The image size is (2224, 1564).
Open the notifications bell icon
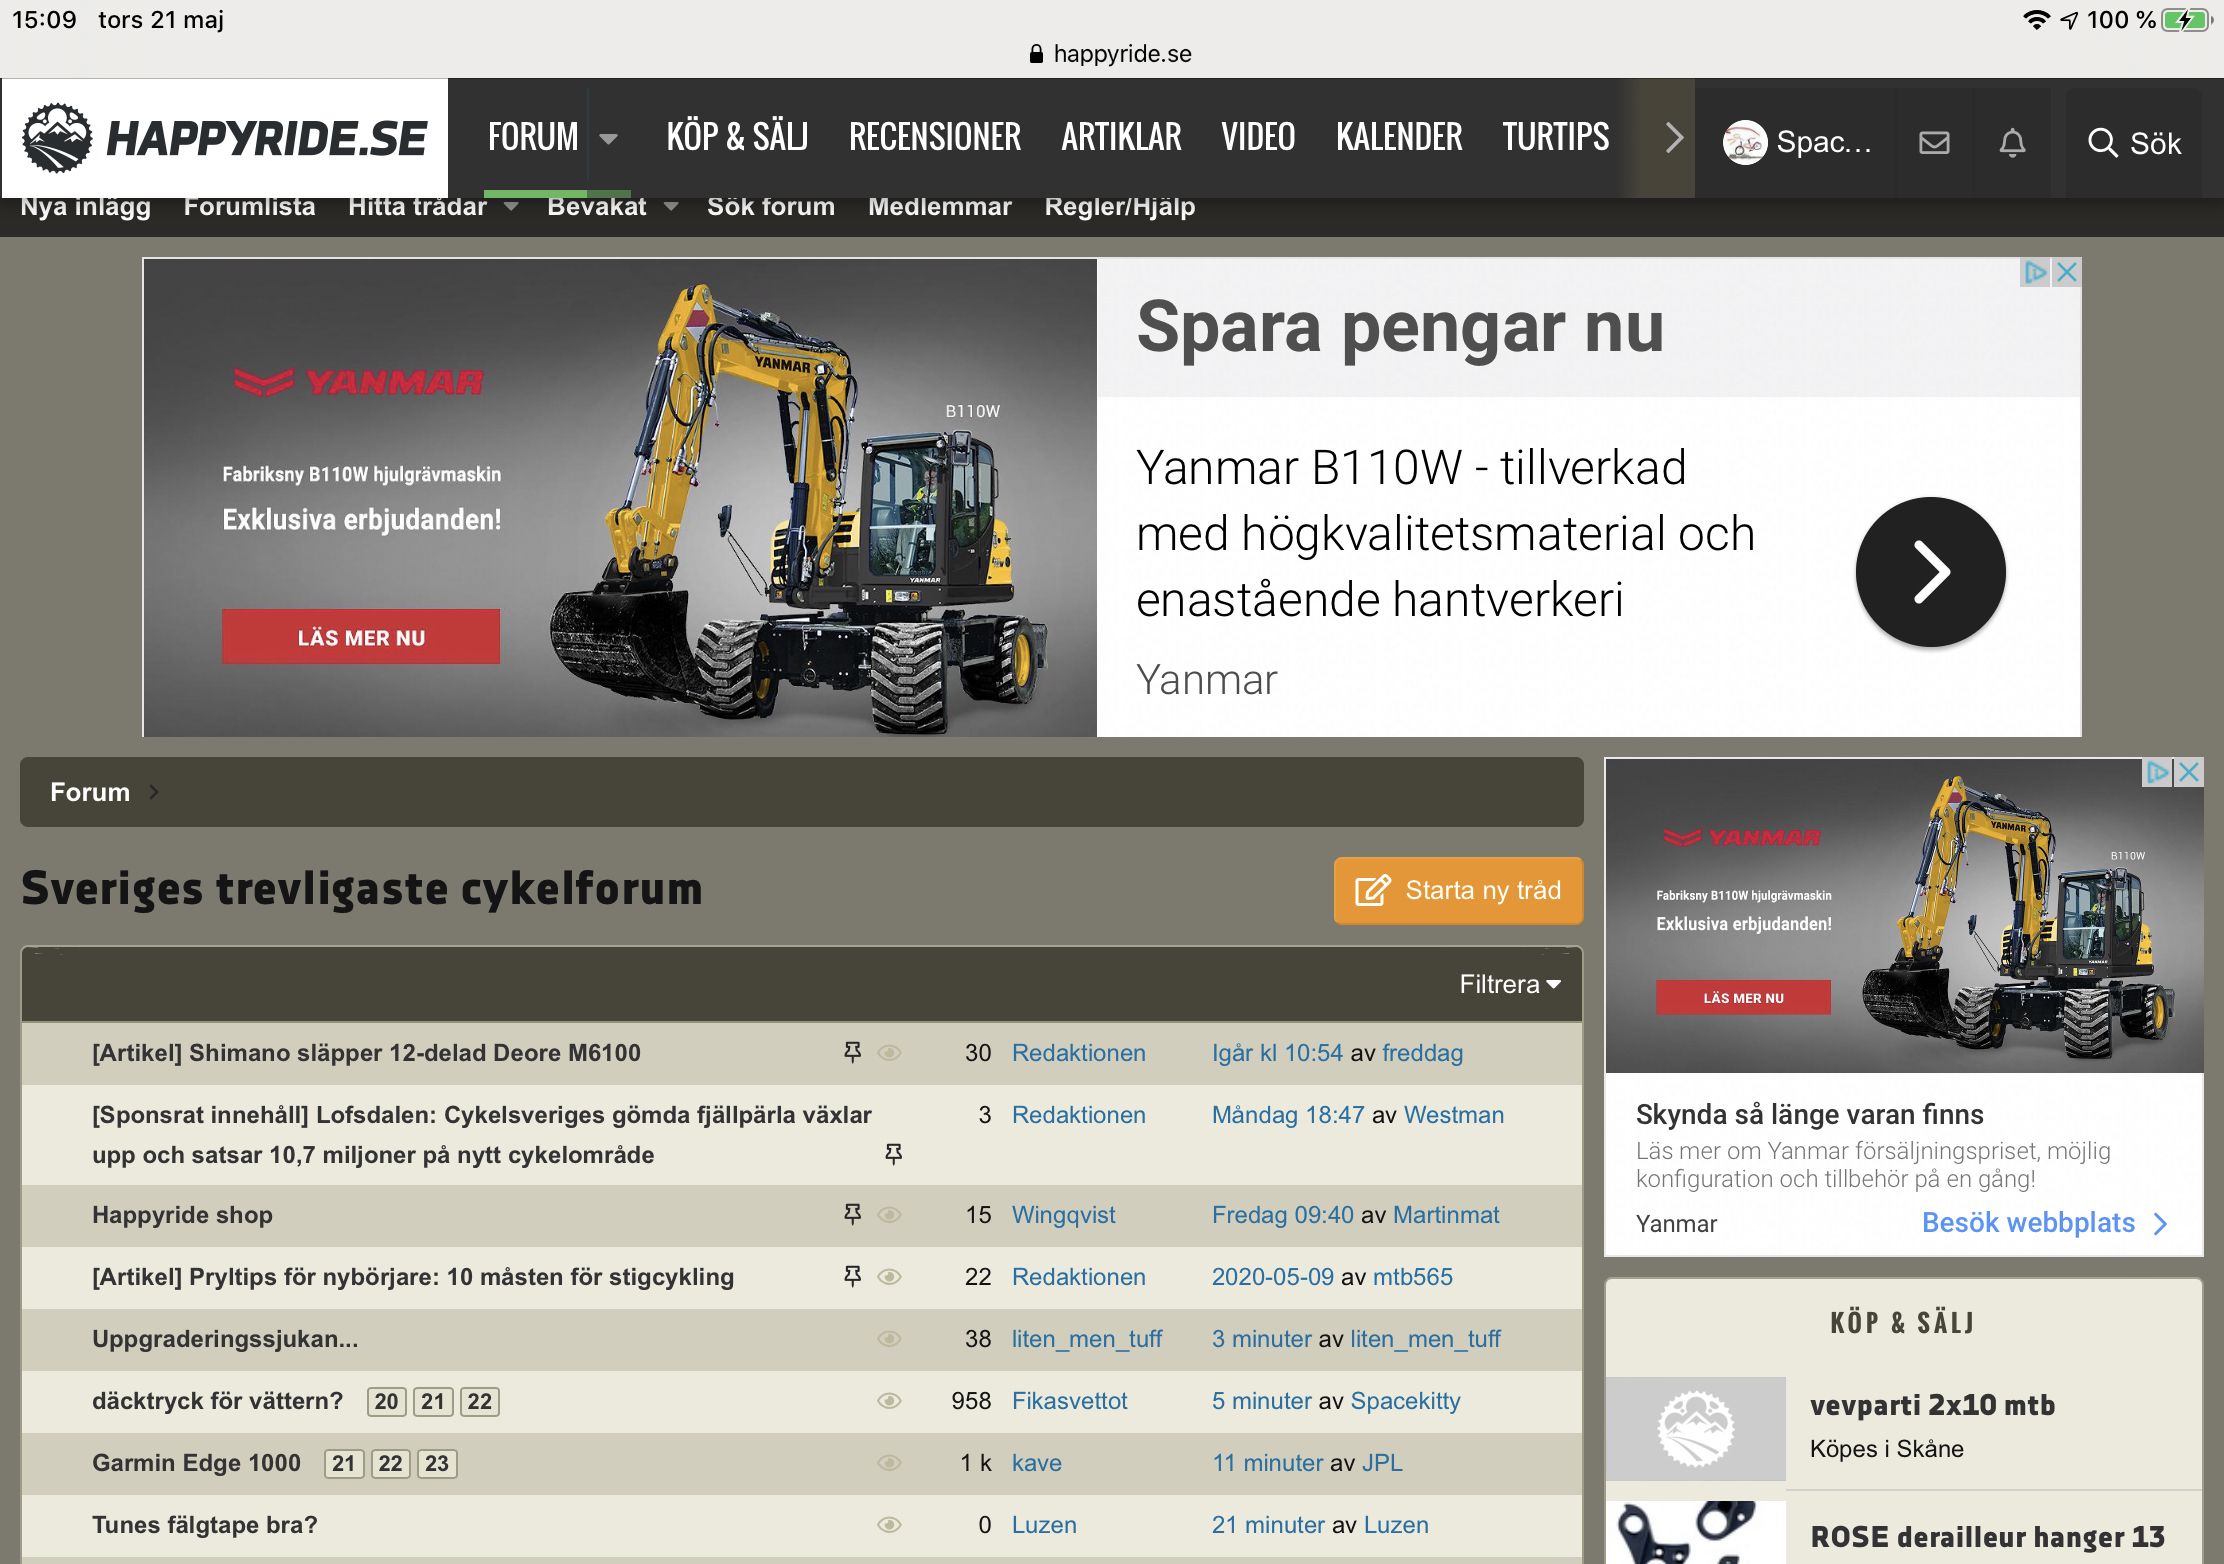[2012, 143]
